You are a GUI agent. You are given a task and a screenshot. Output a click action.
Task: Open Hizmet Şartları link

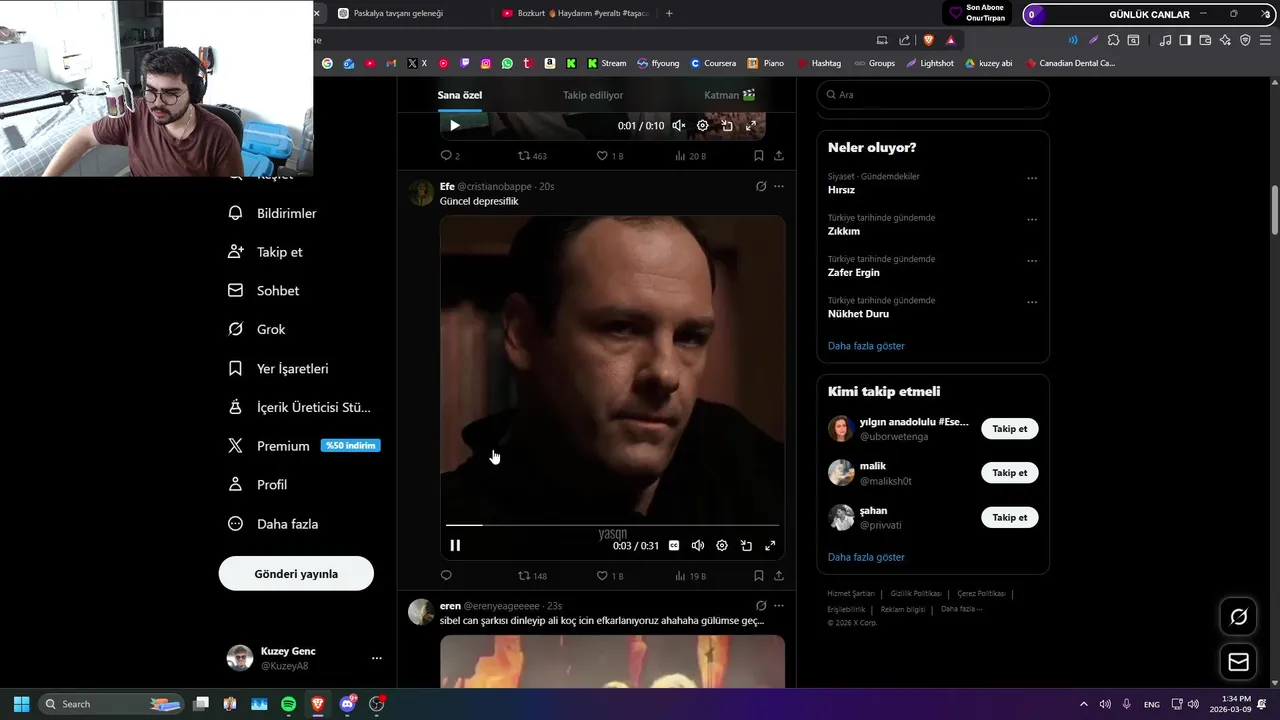851,594
